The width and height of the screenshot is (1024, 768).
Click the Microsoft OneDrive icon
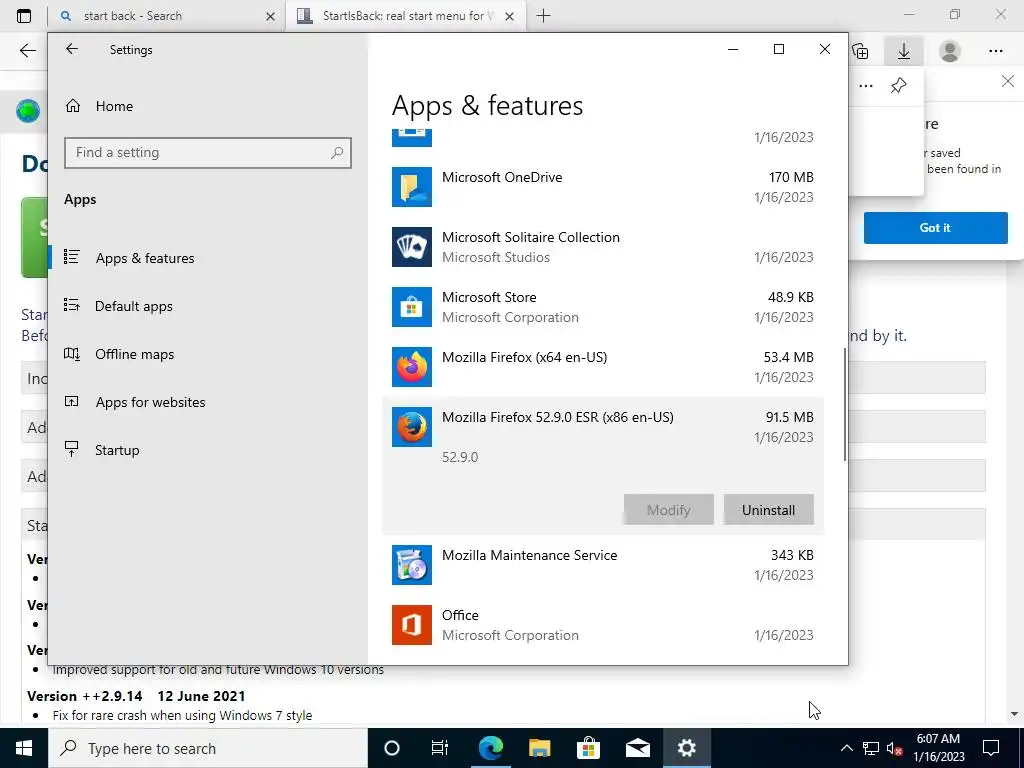(411, 187)
